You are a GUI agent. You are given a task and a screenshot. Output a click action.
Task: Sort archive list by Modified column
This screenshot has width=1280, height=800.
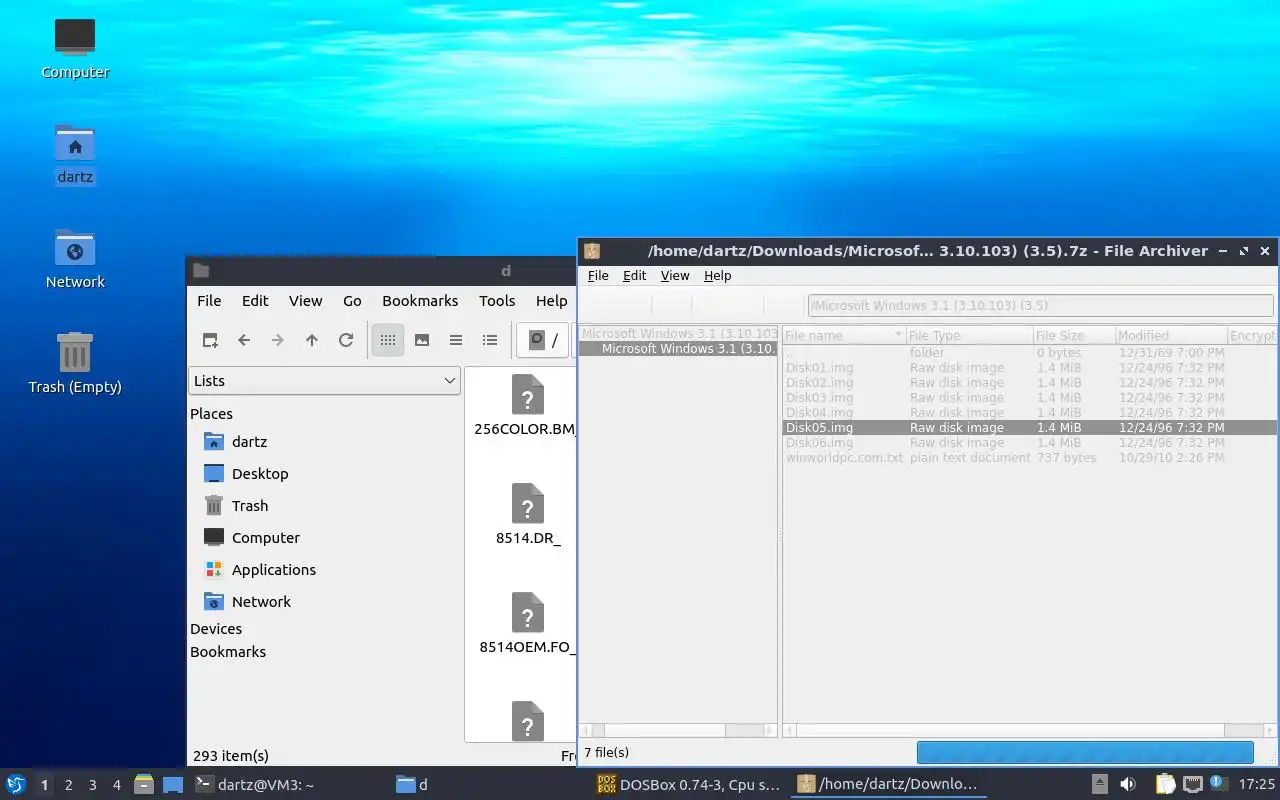pos(1171,336)
